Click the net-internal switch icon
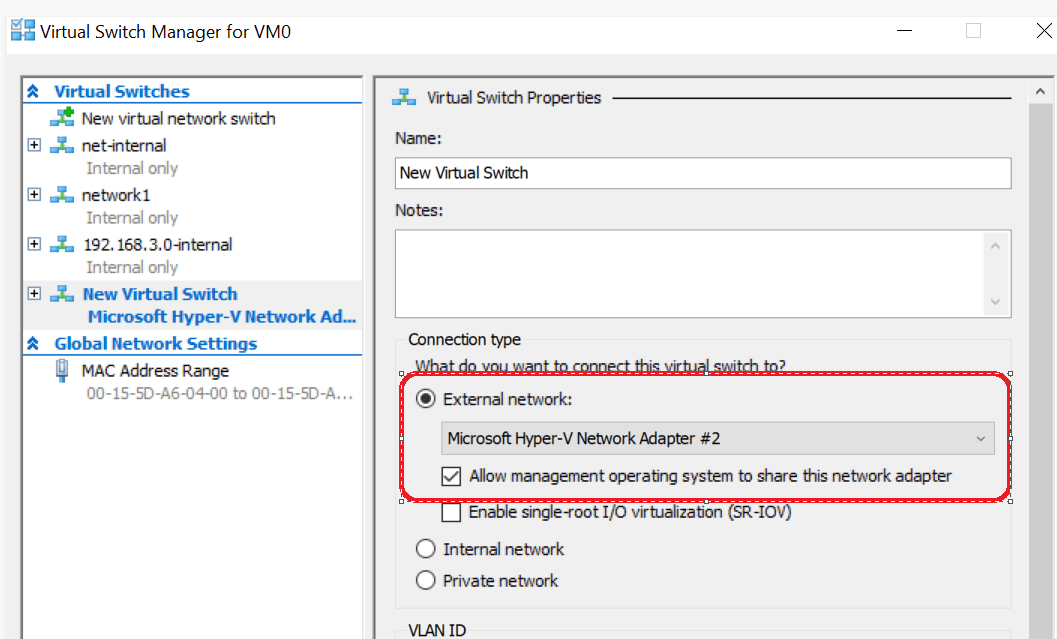1057x639 pixels. pos(62,145)
